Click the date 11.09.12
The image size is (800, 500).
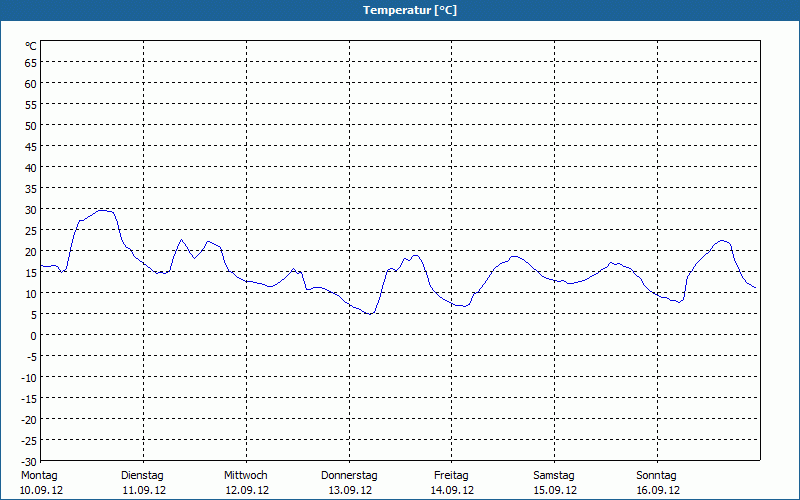pyautogui.click(x=144, y=490)
